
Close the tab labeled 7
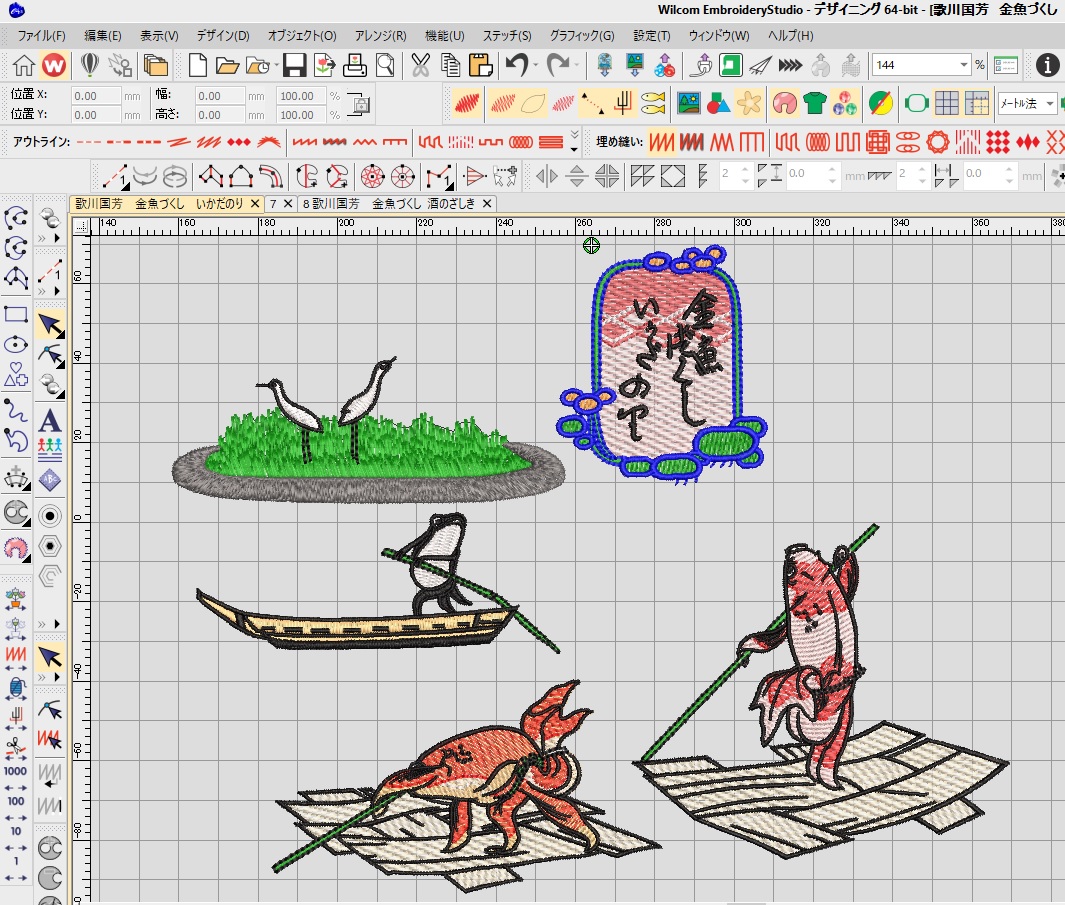tap(288, 204)
